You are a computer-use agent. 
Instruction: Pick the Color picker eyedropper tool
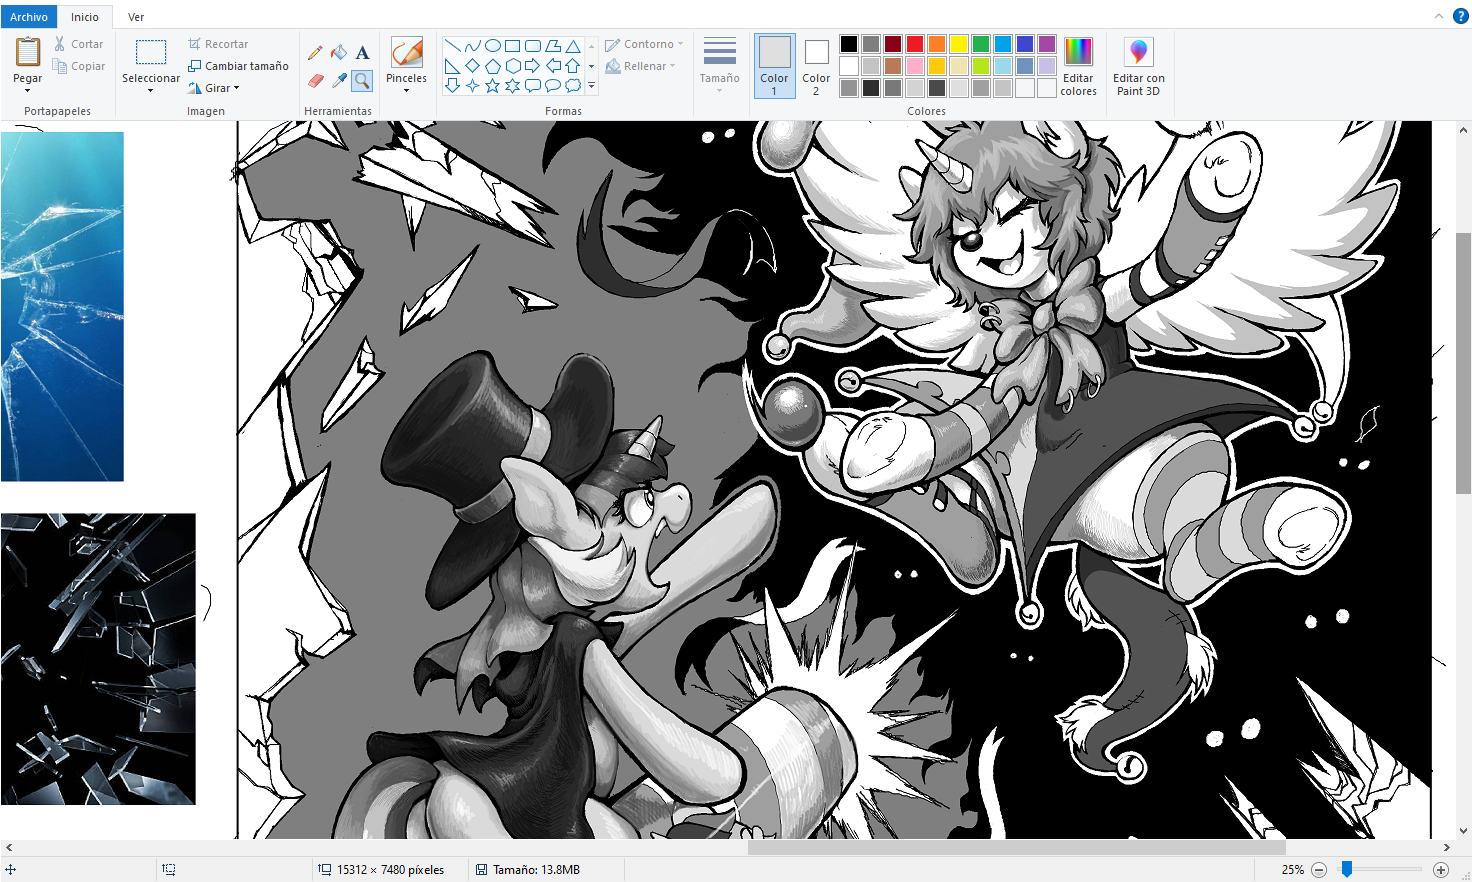(x=339, y=80)
